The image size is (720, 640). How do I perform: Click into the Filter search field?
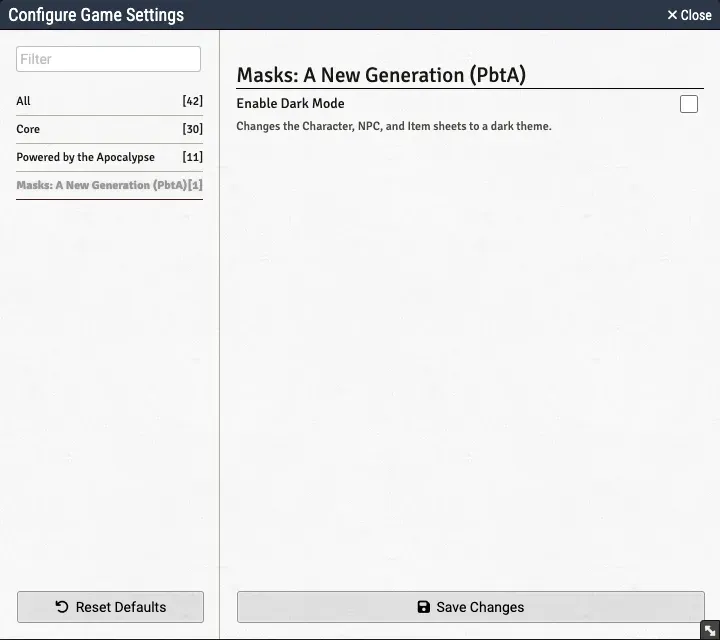(108, 59)
